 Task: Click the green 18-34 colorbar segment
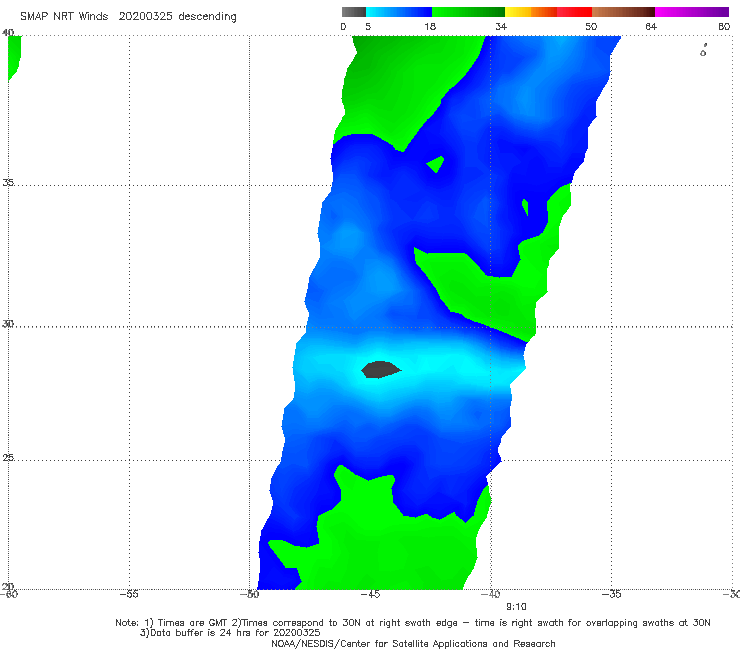point(469,12)
